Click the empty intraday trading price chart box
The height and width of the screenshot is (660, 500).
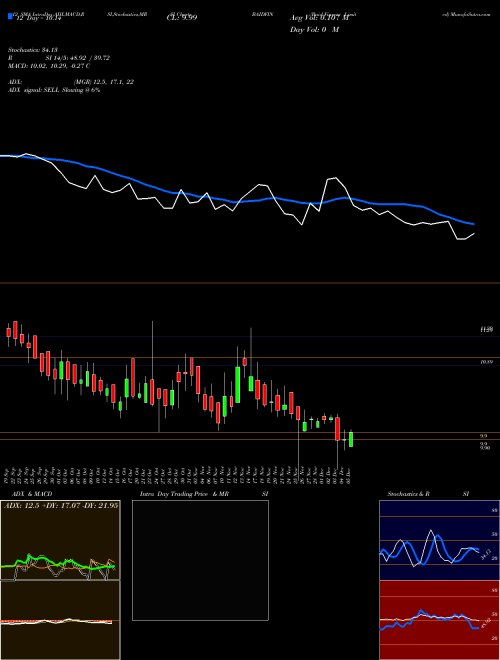[200, 560]
